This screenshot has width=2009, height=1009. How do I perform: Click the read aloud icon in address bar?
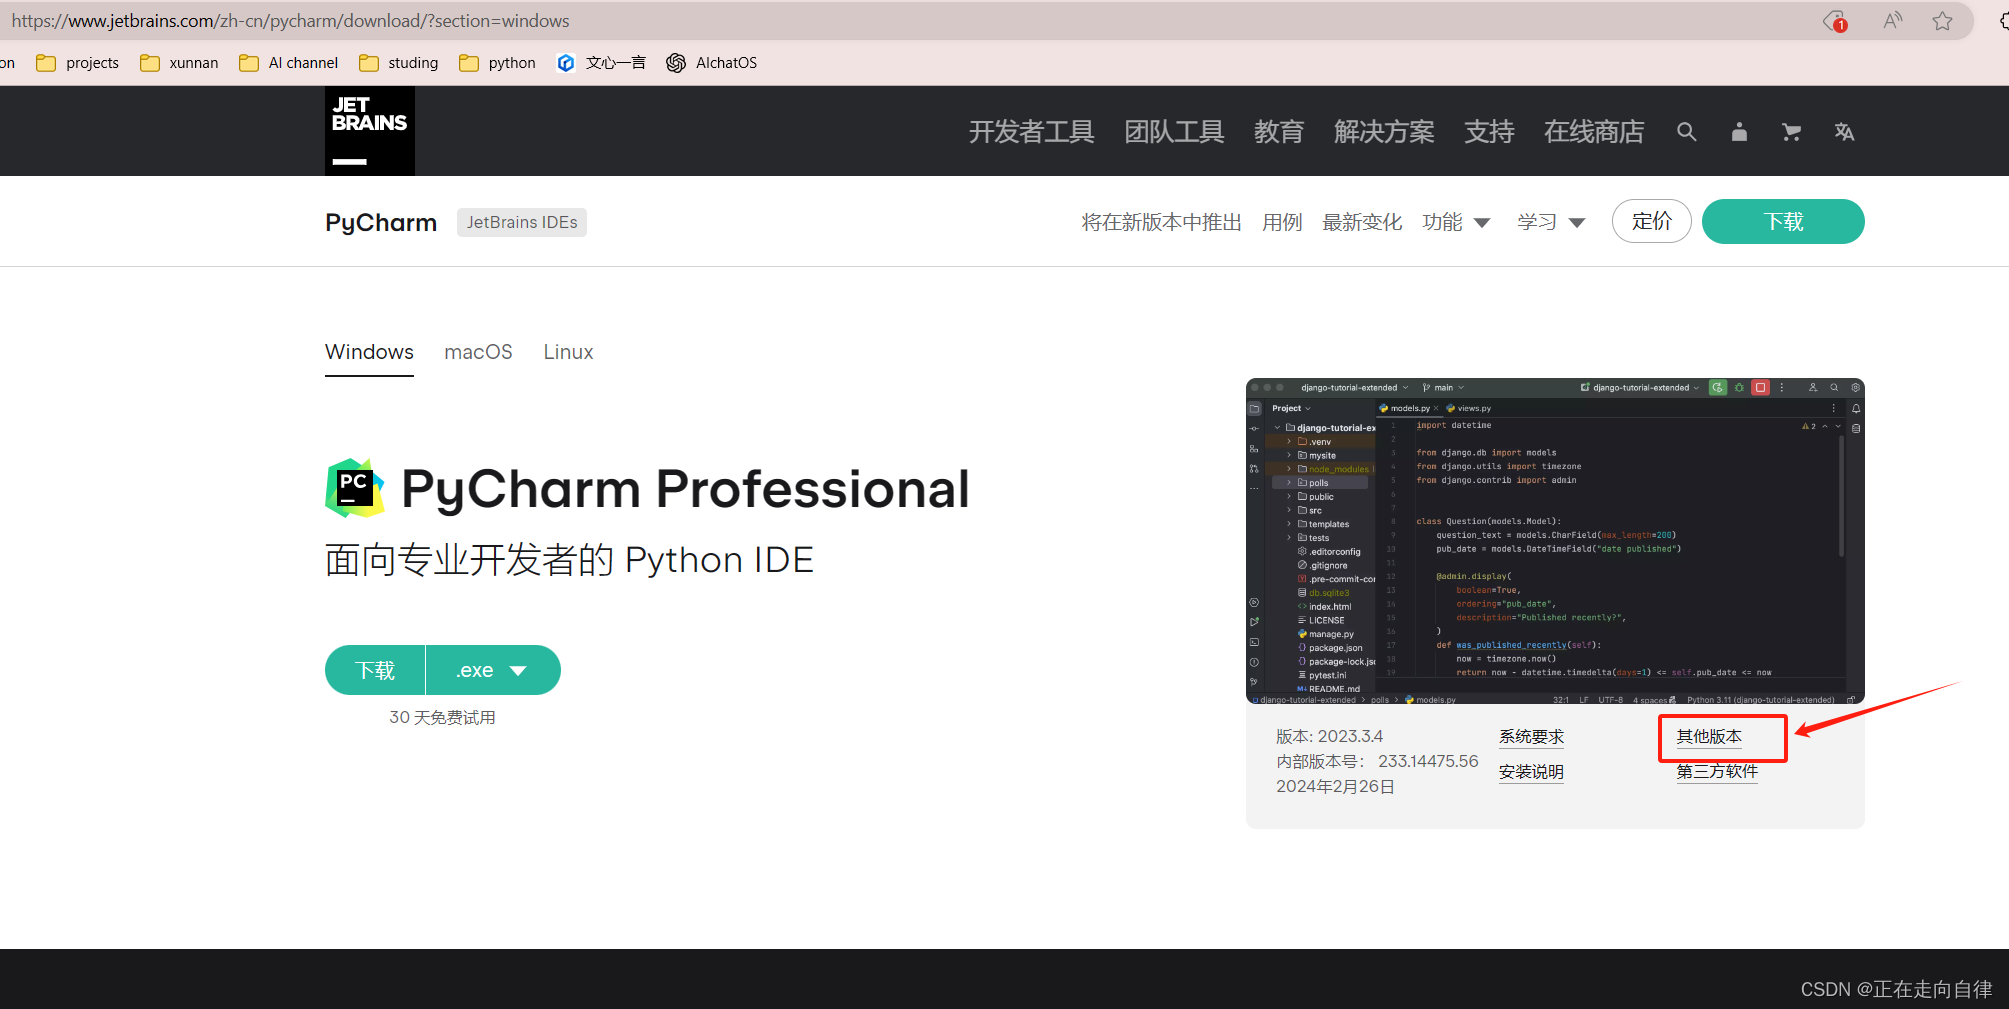tap(1892, 21)
